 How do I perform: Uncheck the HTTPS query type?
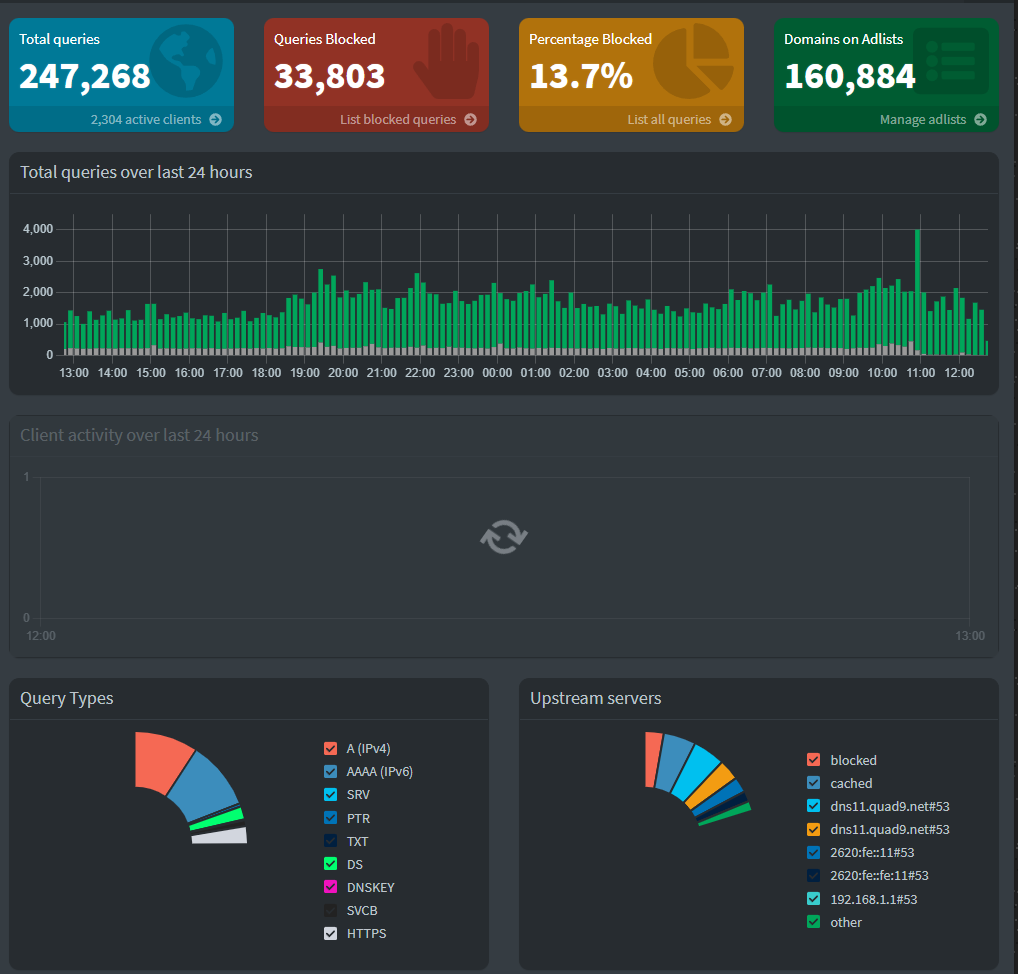(x=330, y=933)
